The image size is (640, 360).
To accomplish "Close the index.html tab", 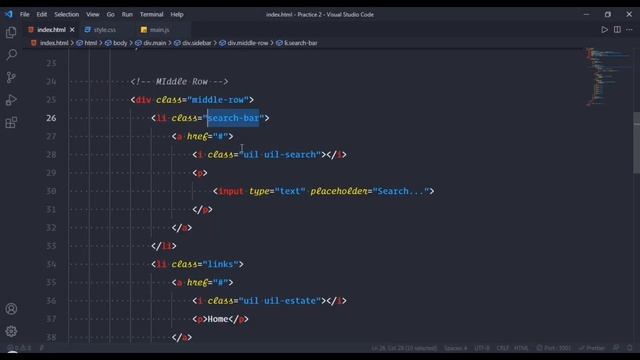I will (72, 30).
